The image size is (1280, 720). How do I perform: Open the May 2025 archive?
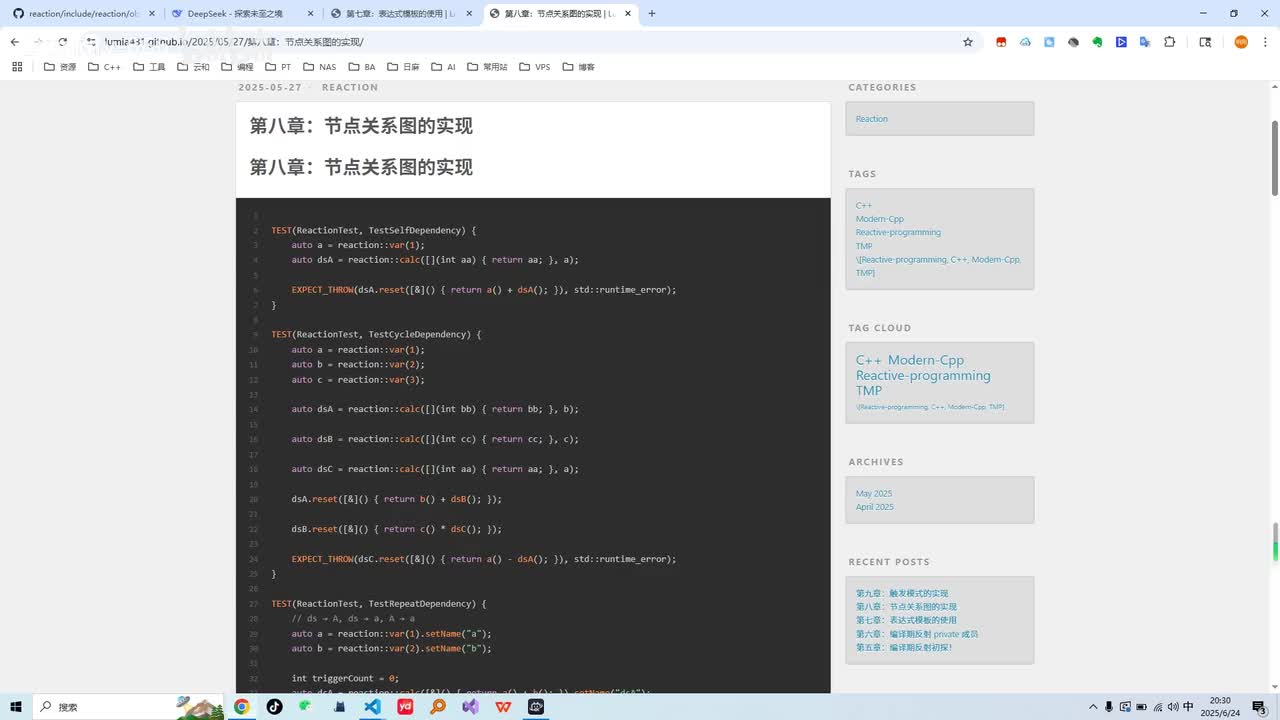pos(873,494)
